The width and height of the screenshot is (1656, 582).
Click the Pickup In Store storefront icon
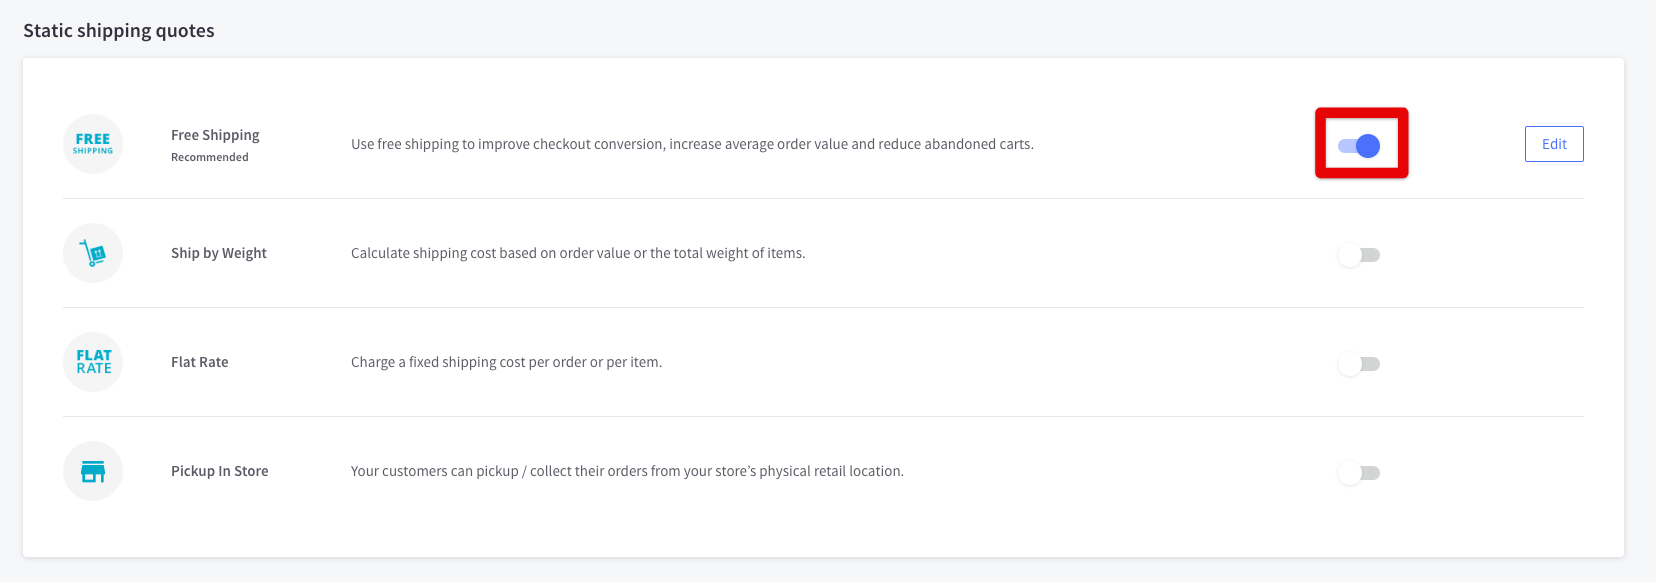[x=93, y=471]
